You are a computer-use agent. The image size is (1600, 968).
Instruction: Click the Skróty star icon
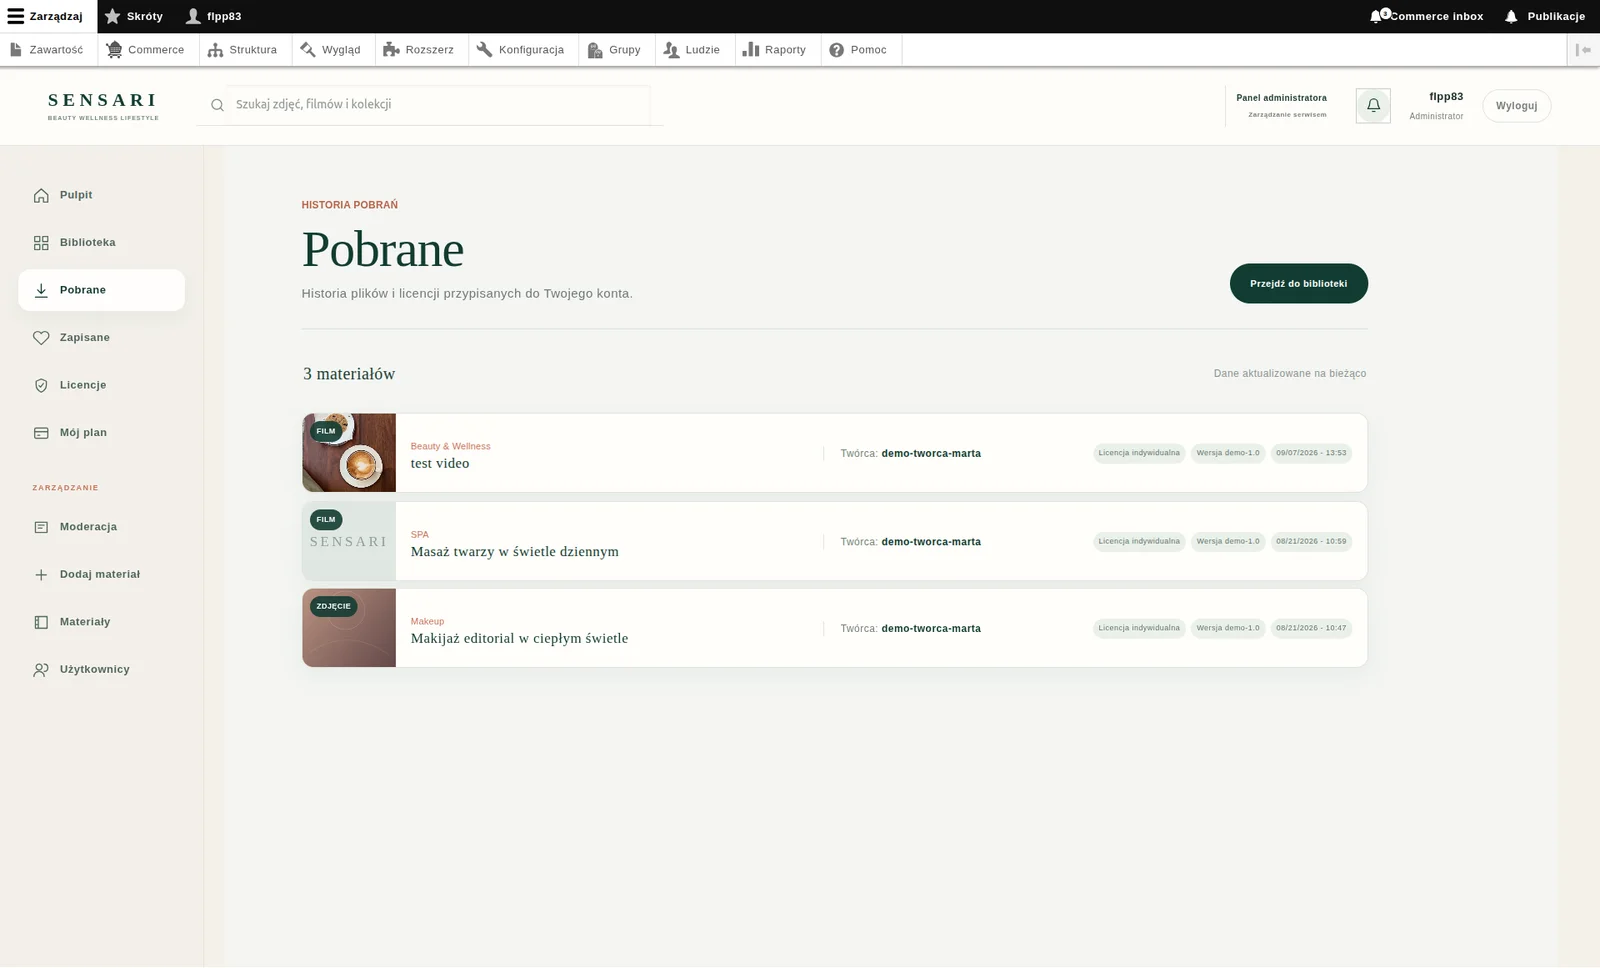click(113, 16)
